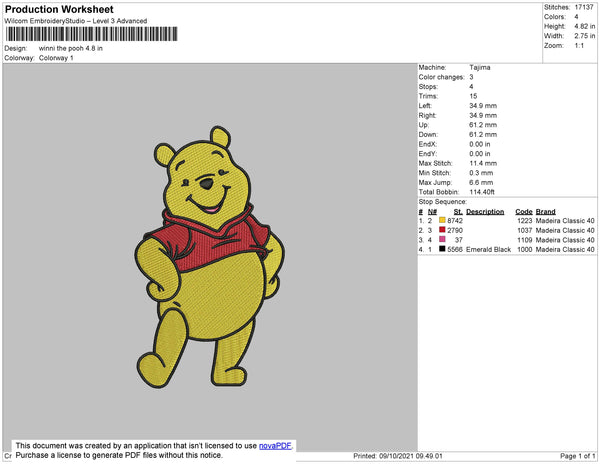Image resolution: width=600 pixels, height=464 pixels.
Task: Open the novaPDF link
Action: 275,446
